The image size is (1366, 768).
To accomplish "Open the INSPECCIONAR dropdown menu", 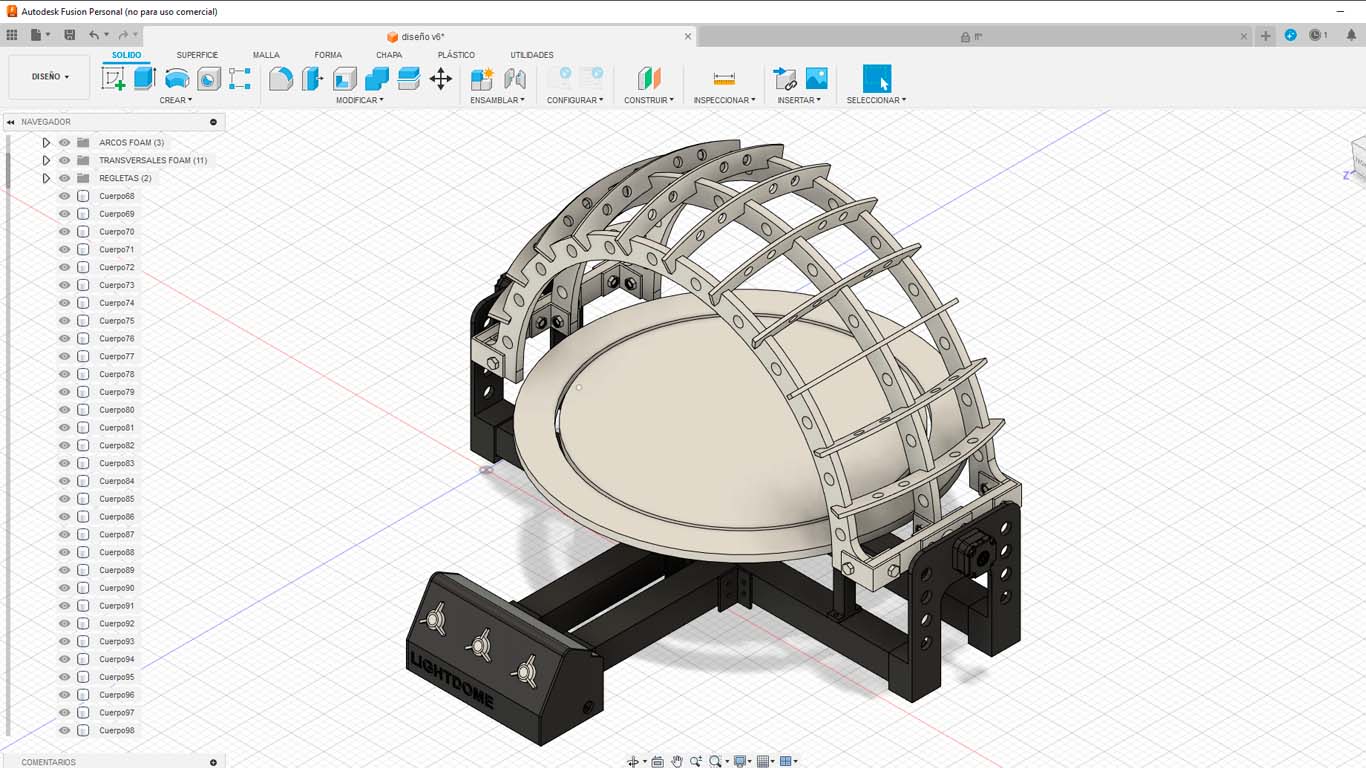I will [725, 100].
